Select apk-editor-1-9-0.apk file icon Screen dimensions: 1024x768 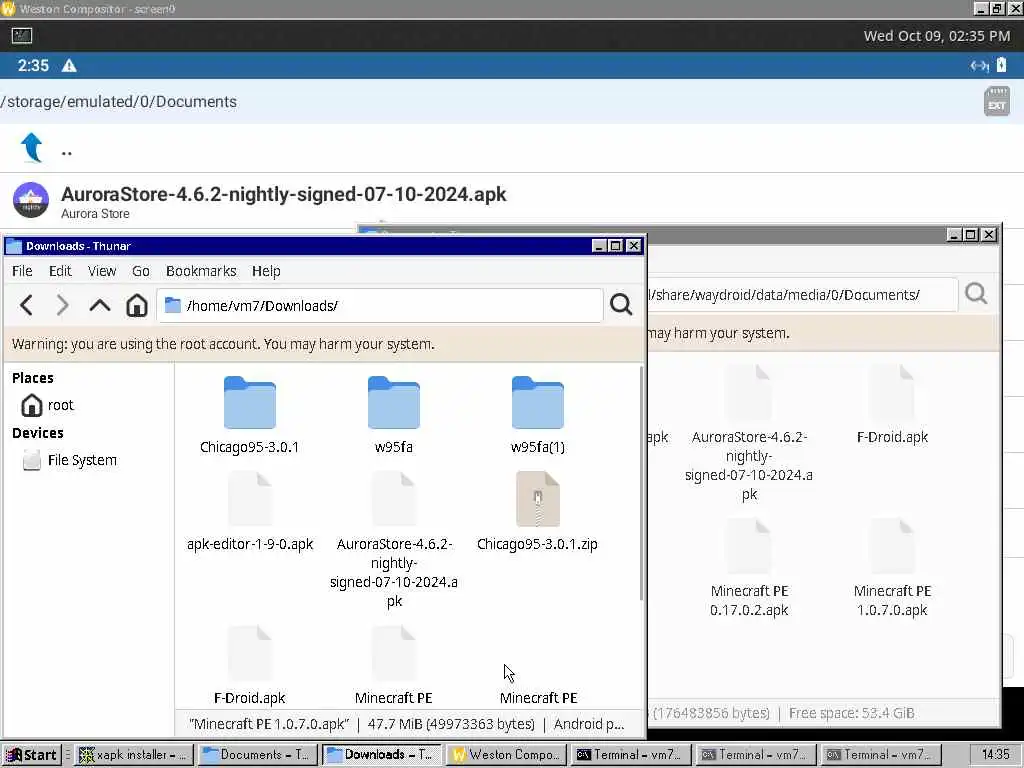[249, 499]
